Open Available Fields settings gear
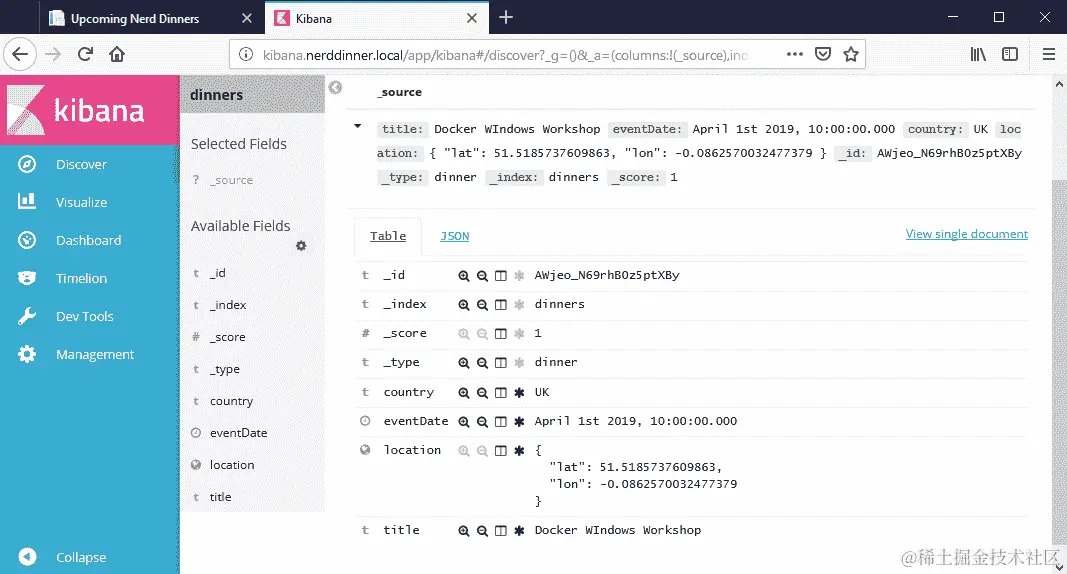The width and height of the screenshot is (1067, 574). click(301, 246)
